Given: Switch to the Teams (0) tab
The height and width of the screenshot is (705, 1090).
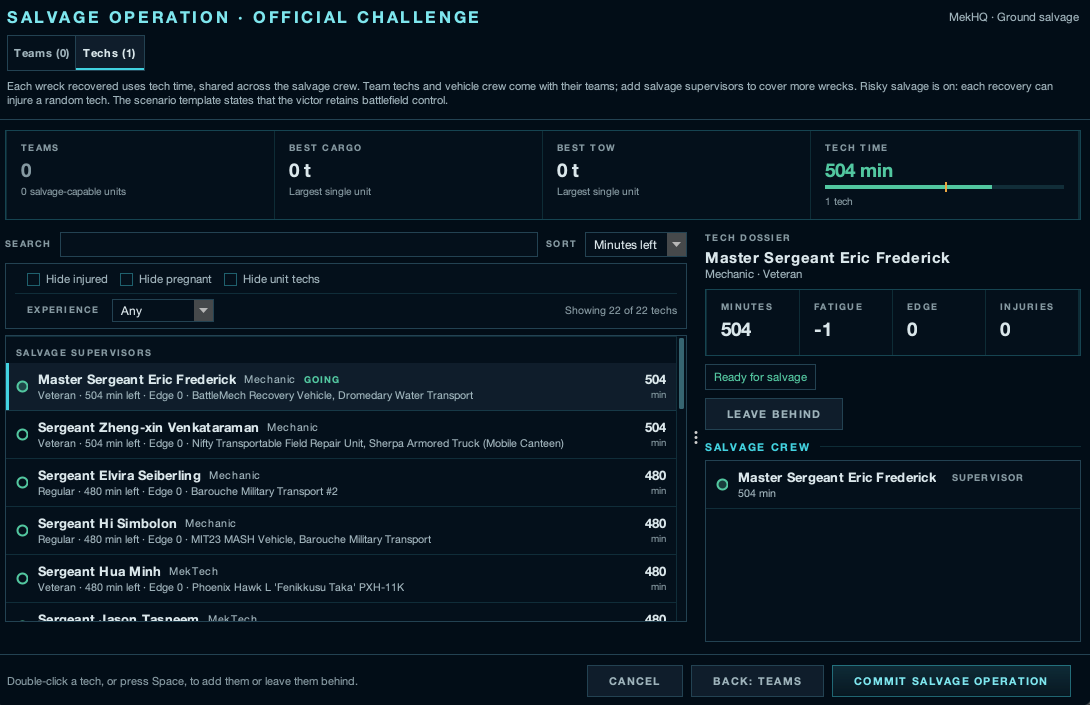Looking at the screenshot, I should point(42,53).
